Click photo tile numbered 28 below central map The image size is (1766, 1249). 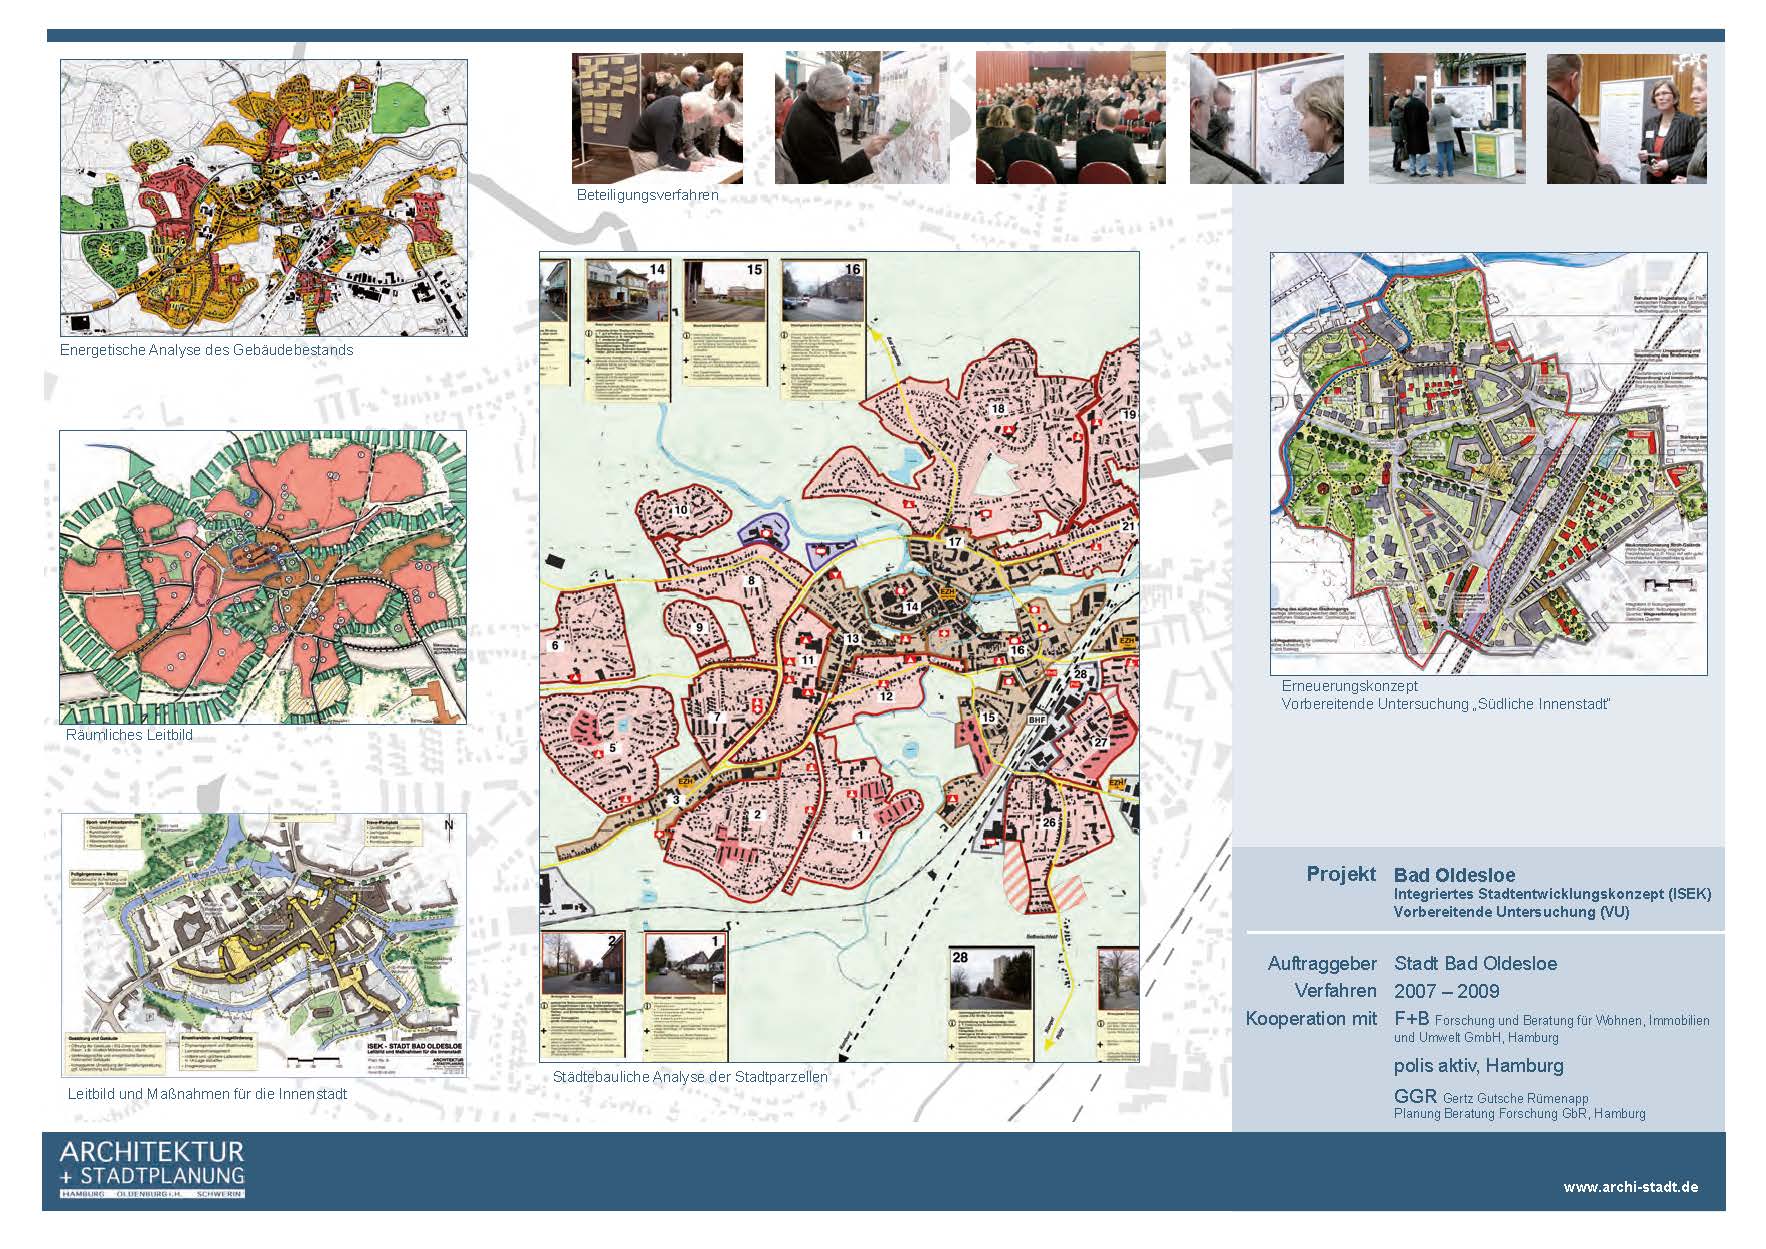[x=990, y=1005]
